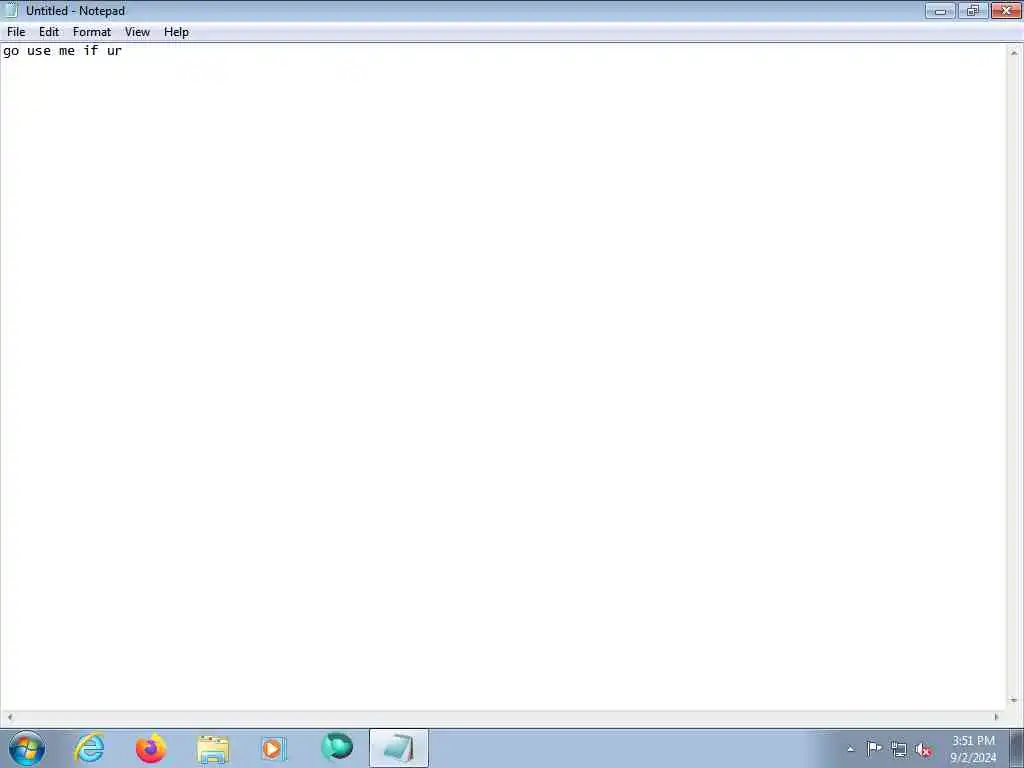Open Windows Media Player from taskbar
The width and height of the screenshot is (1024, 768).
[x=274, y=748]
